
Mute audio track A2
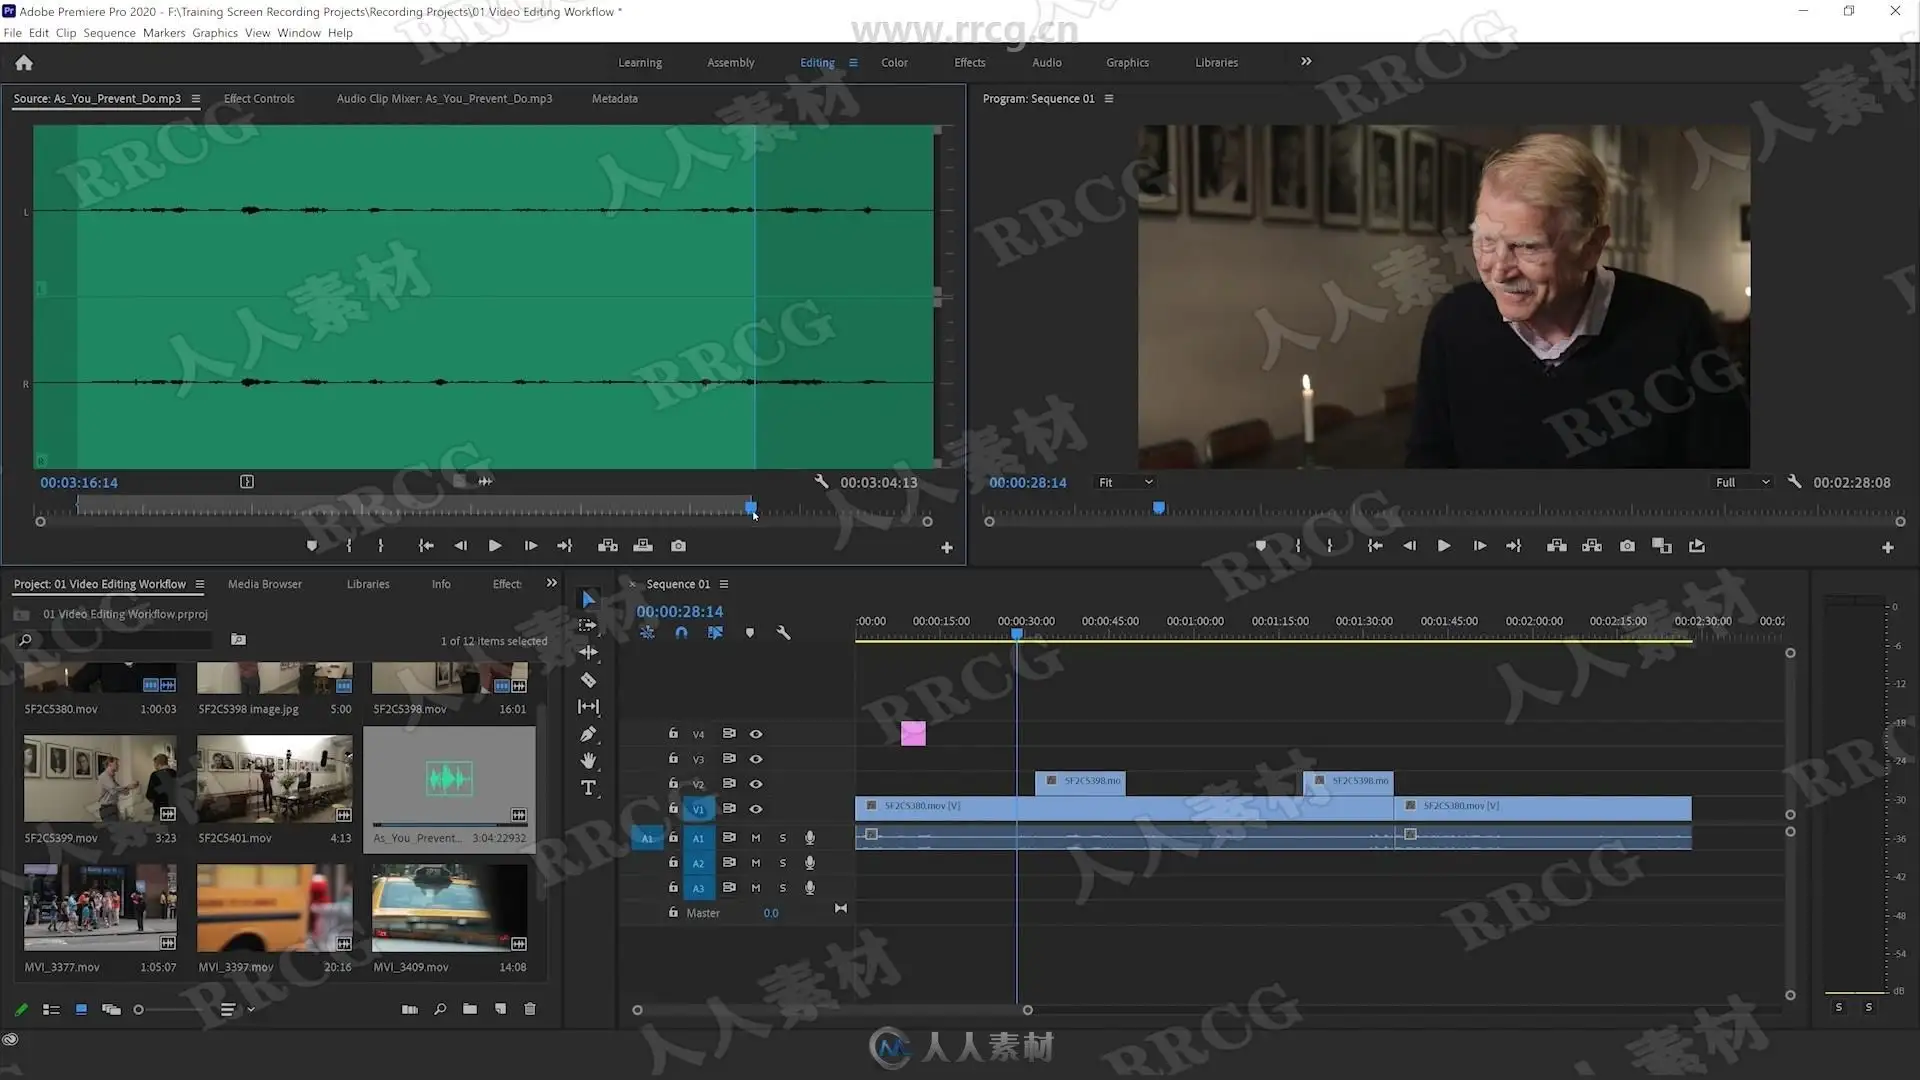pos(756,863)
